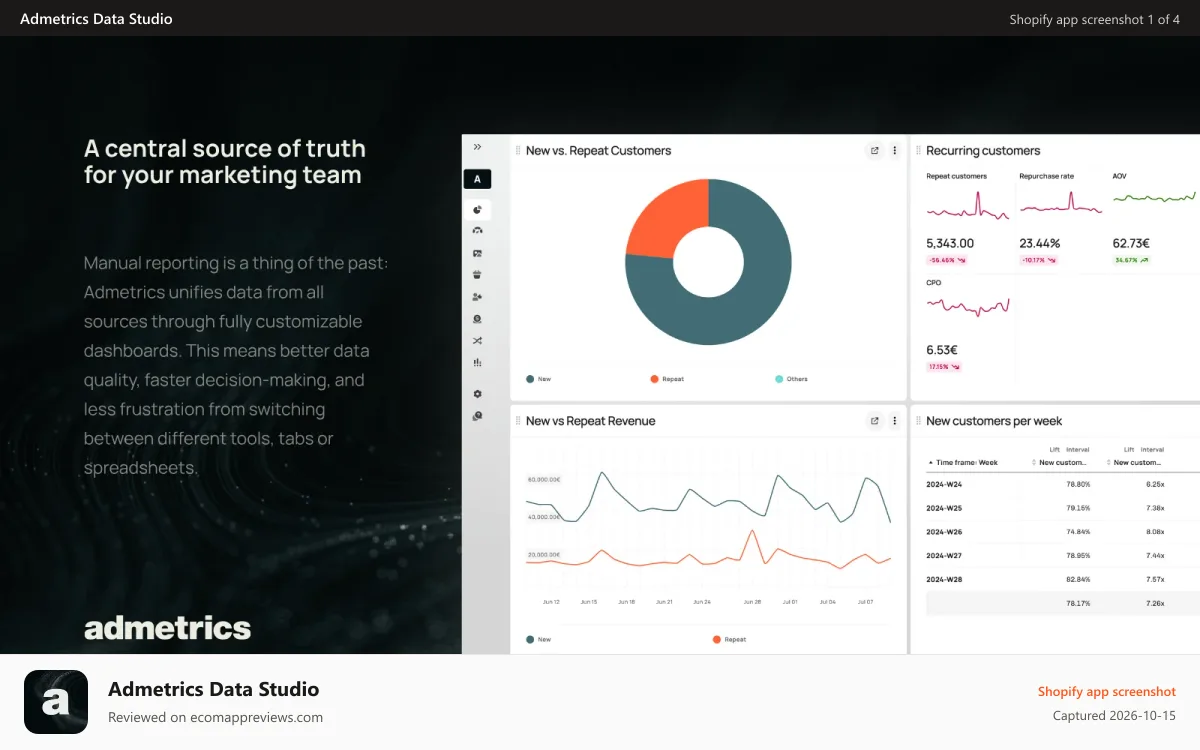Click the green AOV sparkline
Image resolution: width=1200 pixels, height=750 pixels.
pos(1154,197)
